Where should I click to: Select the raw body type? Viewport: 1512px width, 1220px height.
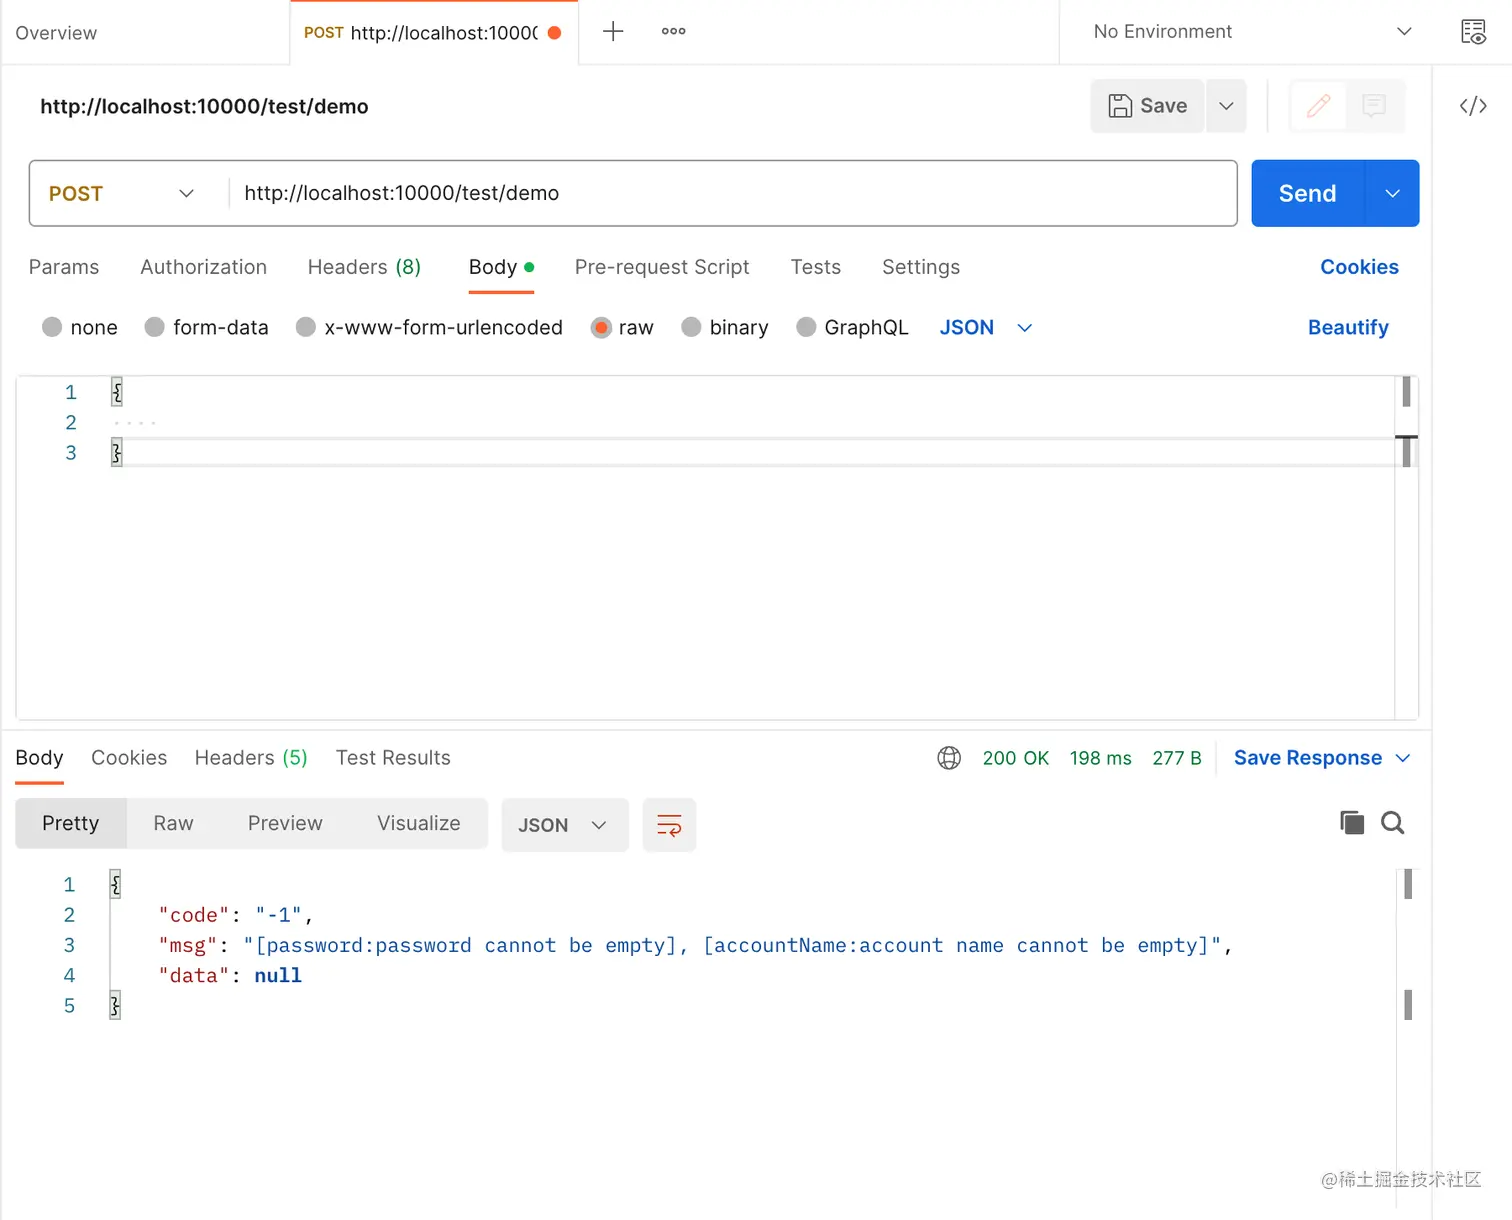pos(601,327)
